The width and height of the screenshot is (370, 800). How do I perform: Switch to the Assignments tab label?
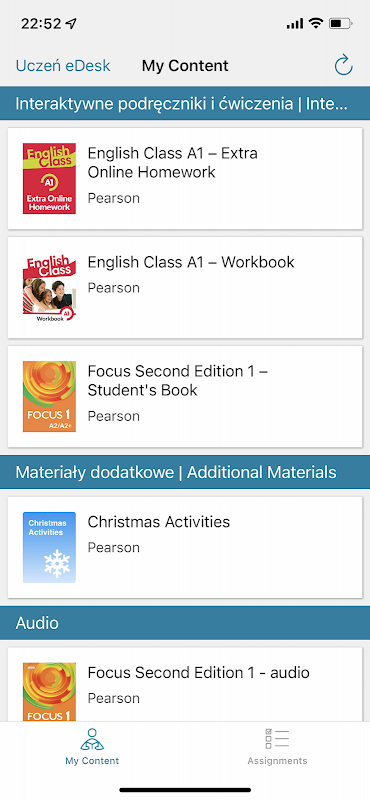tap(277, 761)
